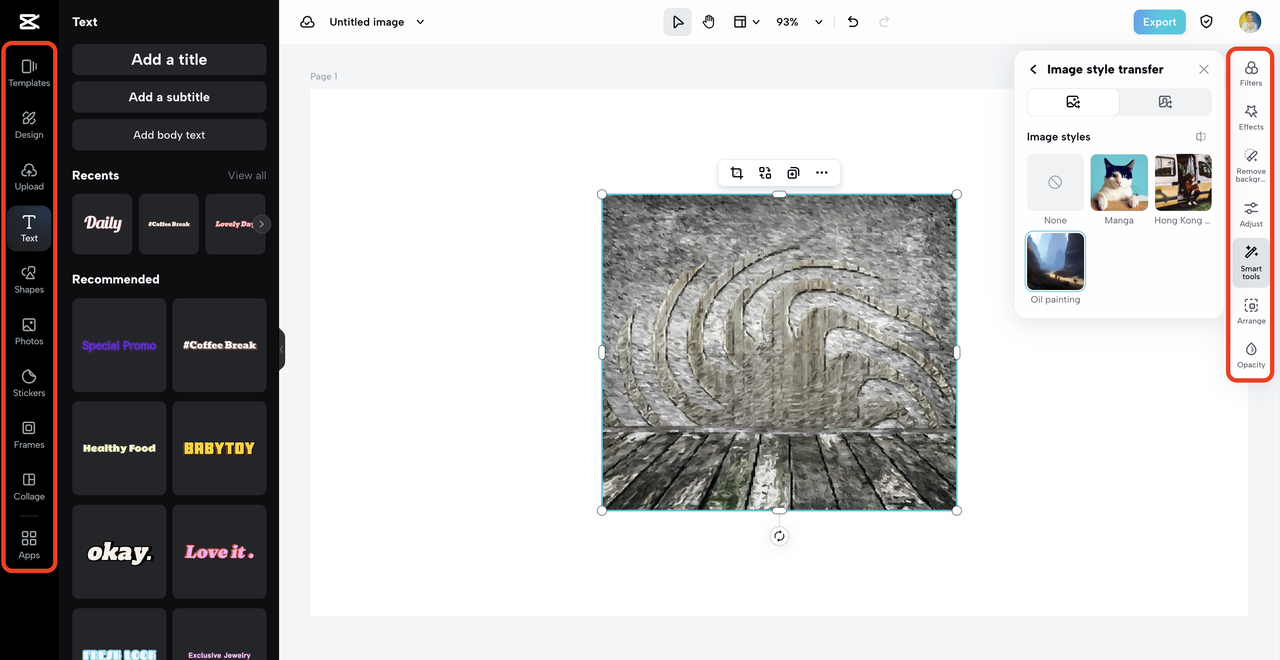Show next recent text styles arrow
This screenshot has width=1280, height=660.
tap(262, 224)
